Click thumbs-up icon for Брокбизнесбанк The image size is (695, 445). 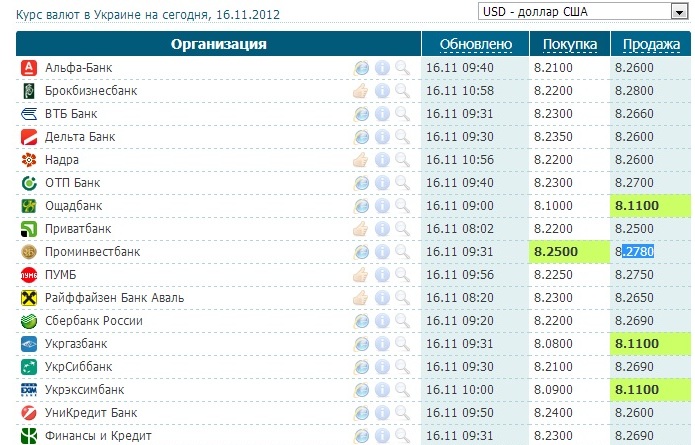[361, 91]
